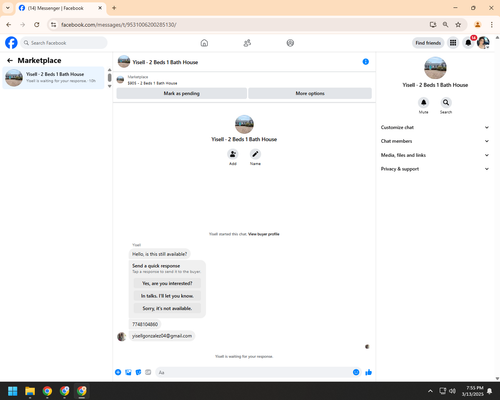
Task: Click More options button
Action: click(310, 93)
